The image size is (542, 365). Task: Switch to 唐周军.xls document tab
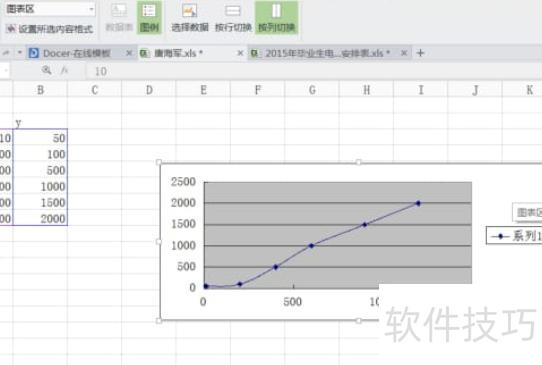[x=178, y=53]
